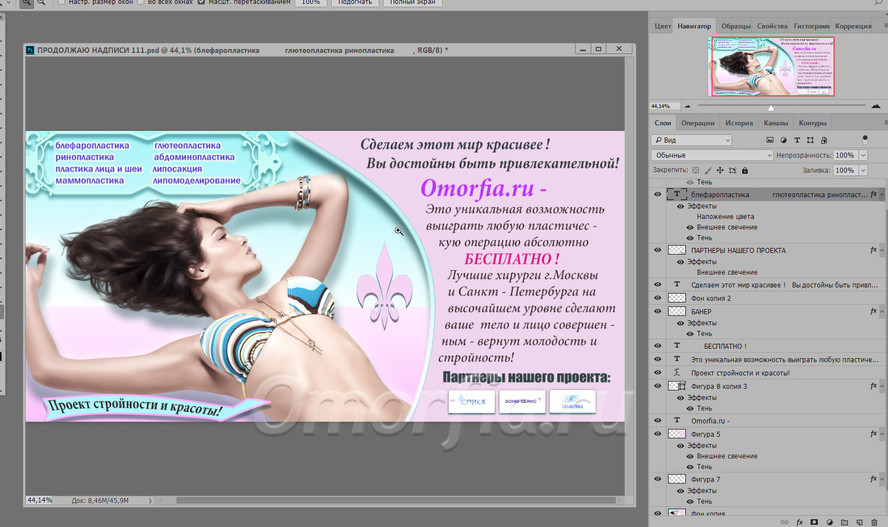Hide the Фигура 7 layer
Viewport: 888px width, 527px height.
pos(658,479)
